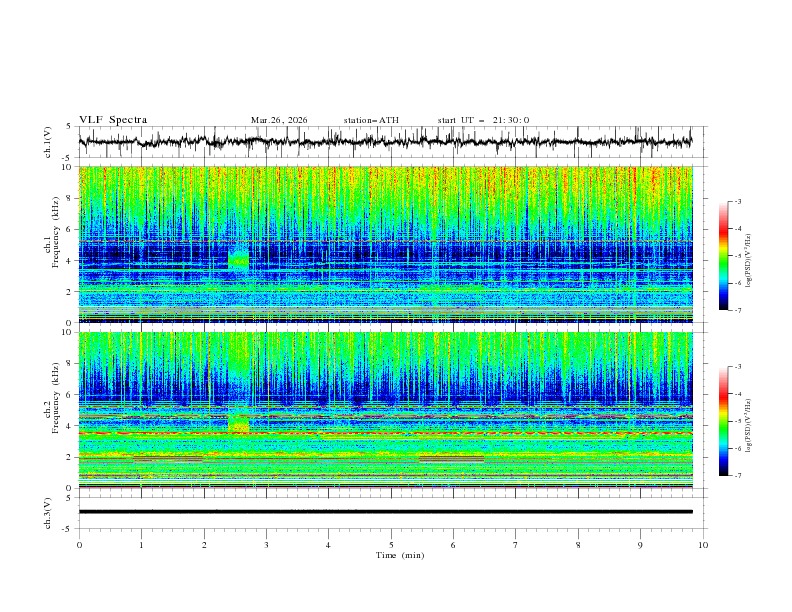
Task: Click the "ch.3(V)" axis label
Action: [48, 513]
